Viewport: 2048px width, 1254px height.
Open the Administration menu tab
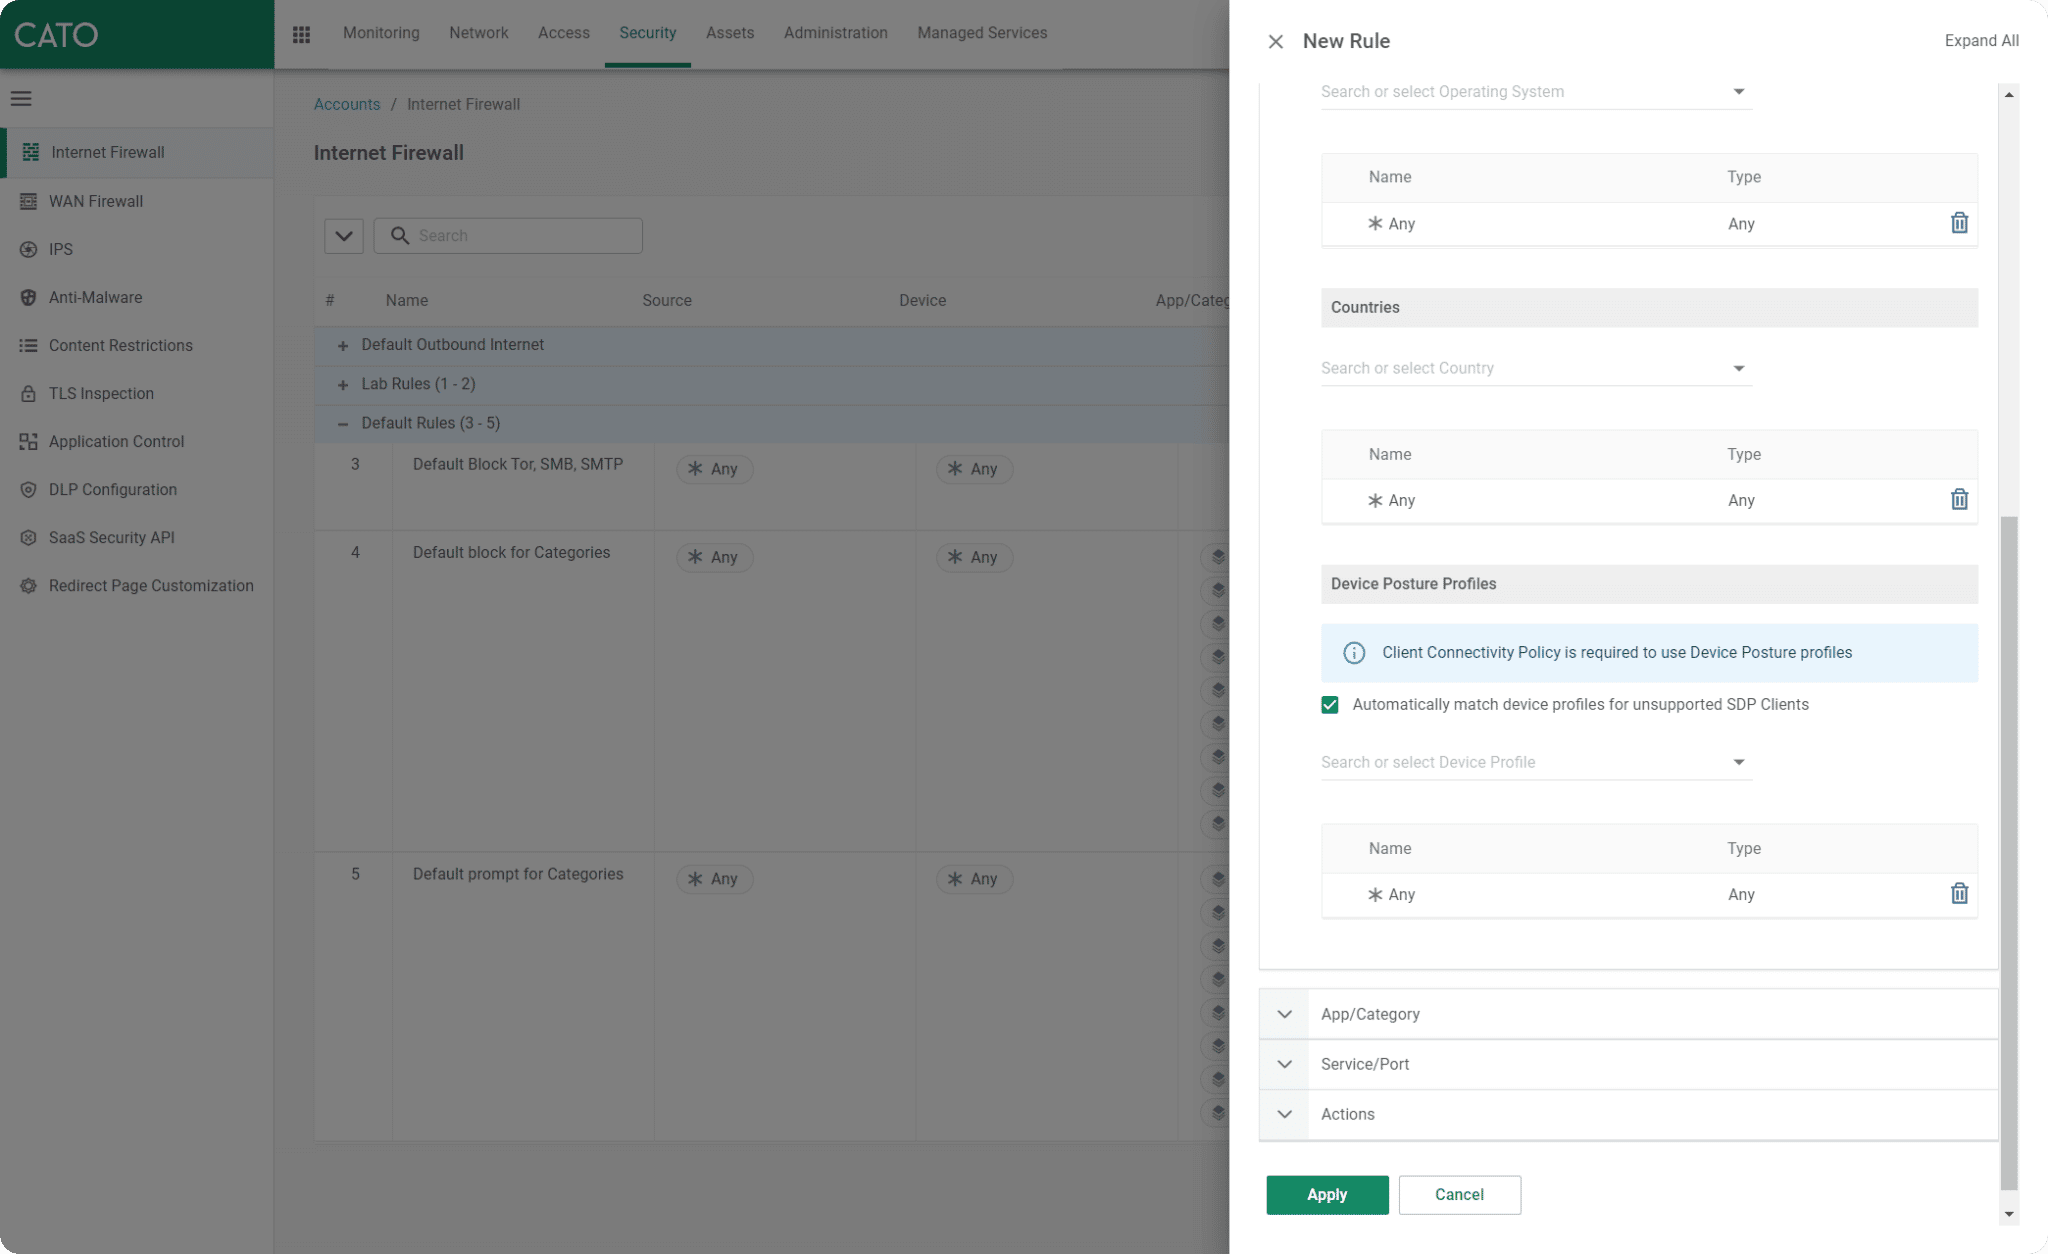click(835, 33)
